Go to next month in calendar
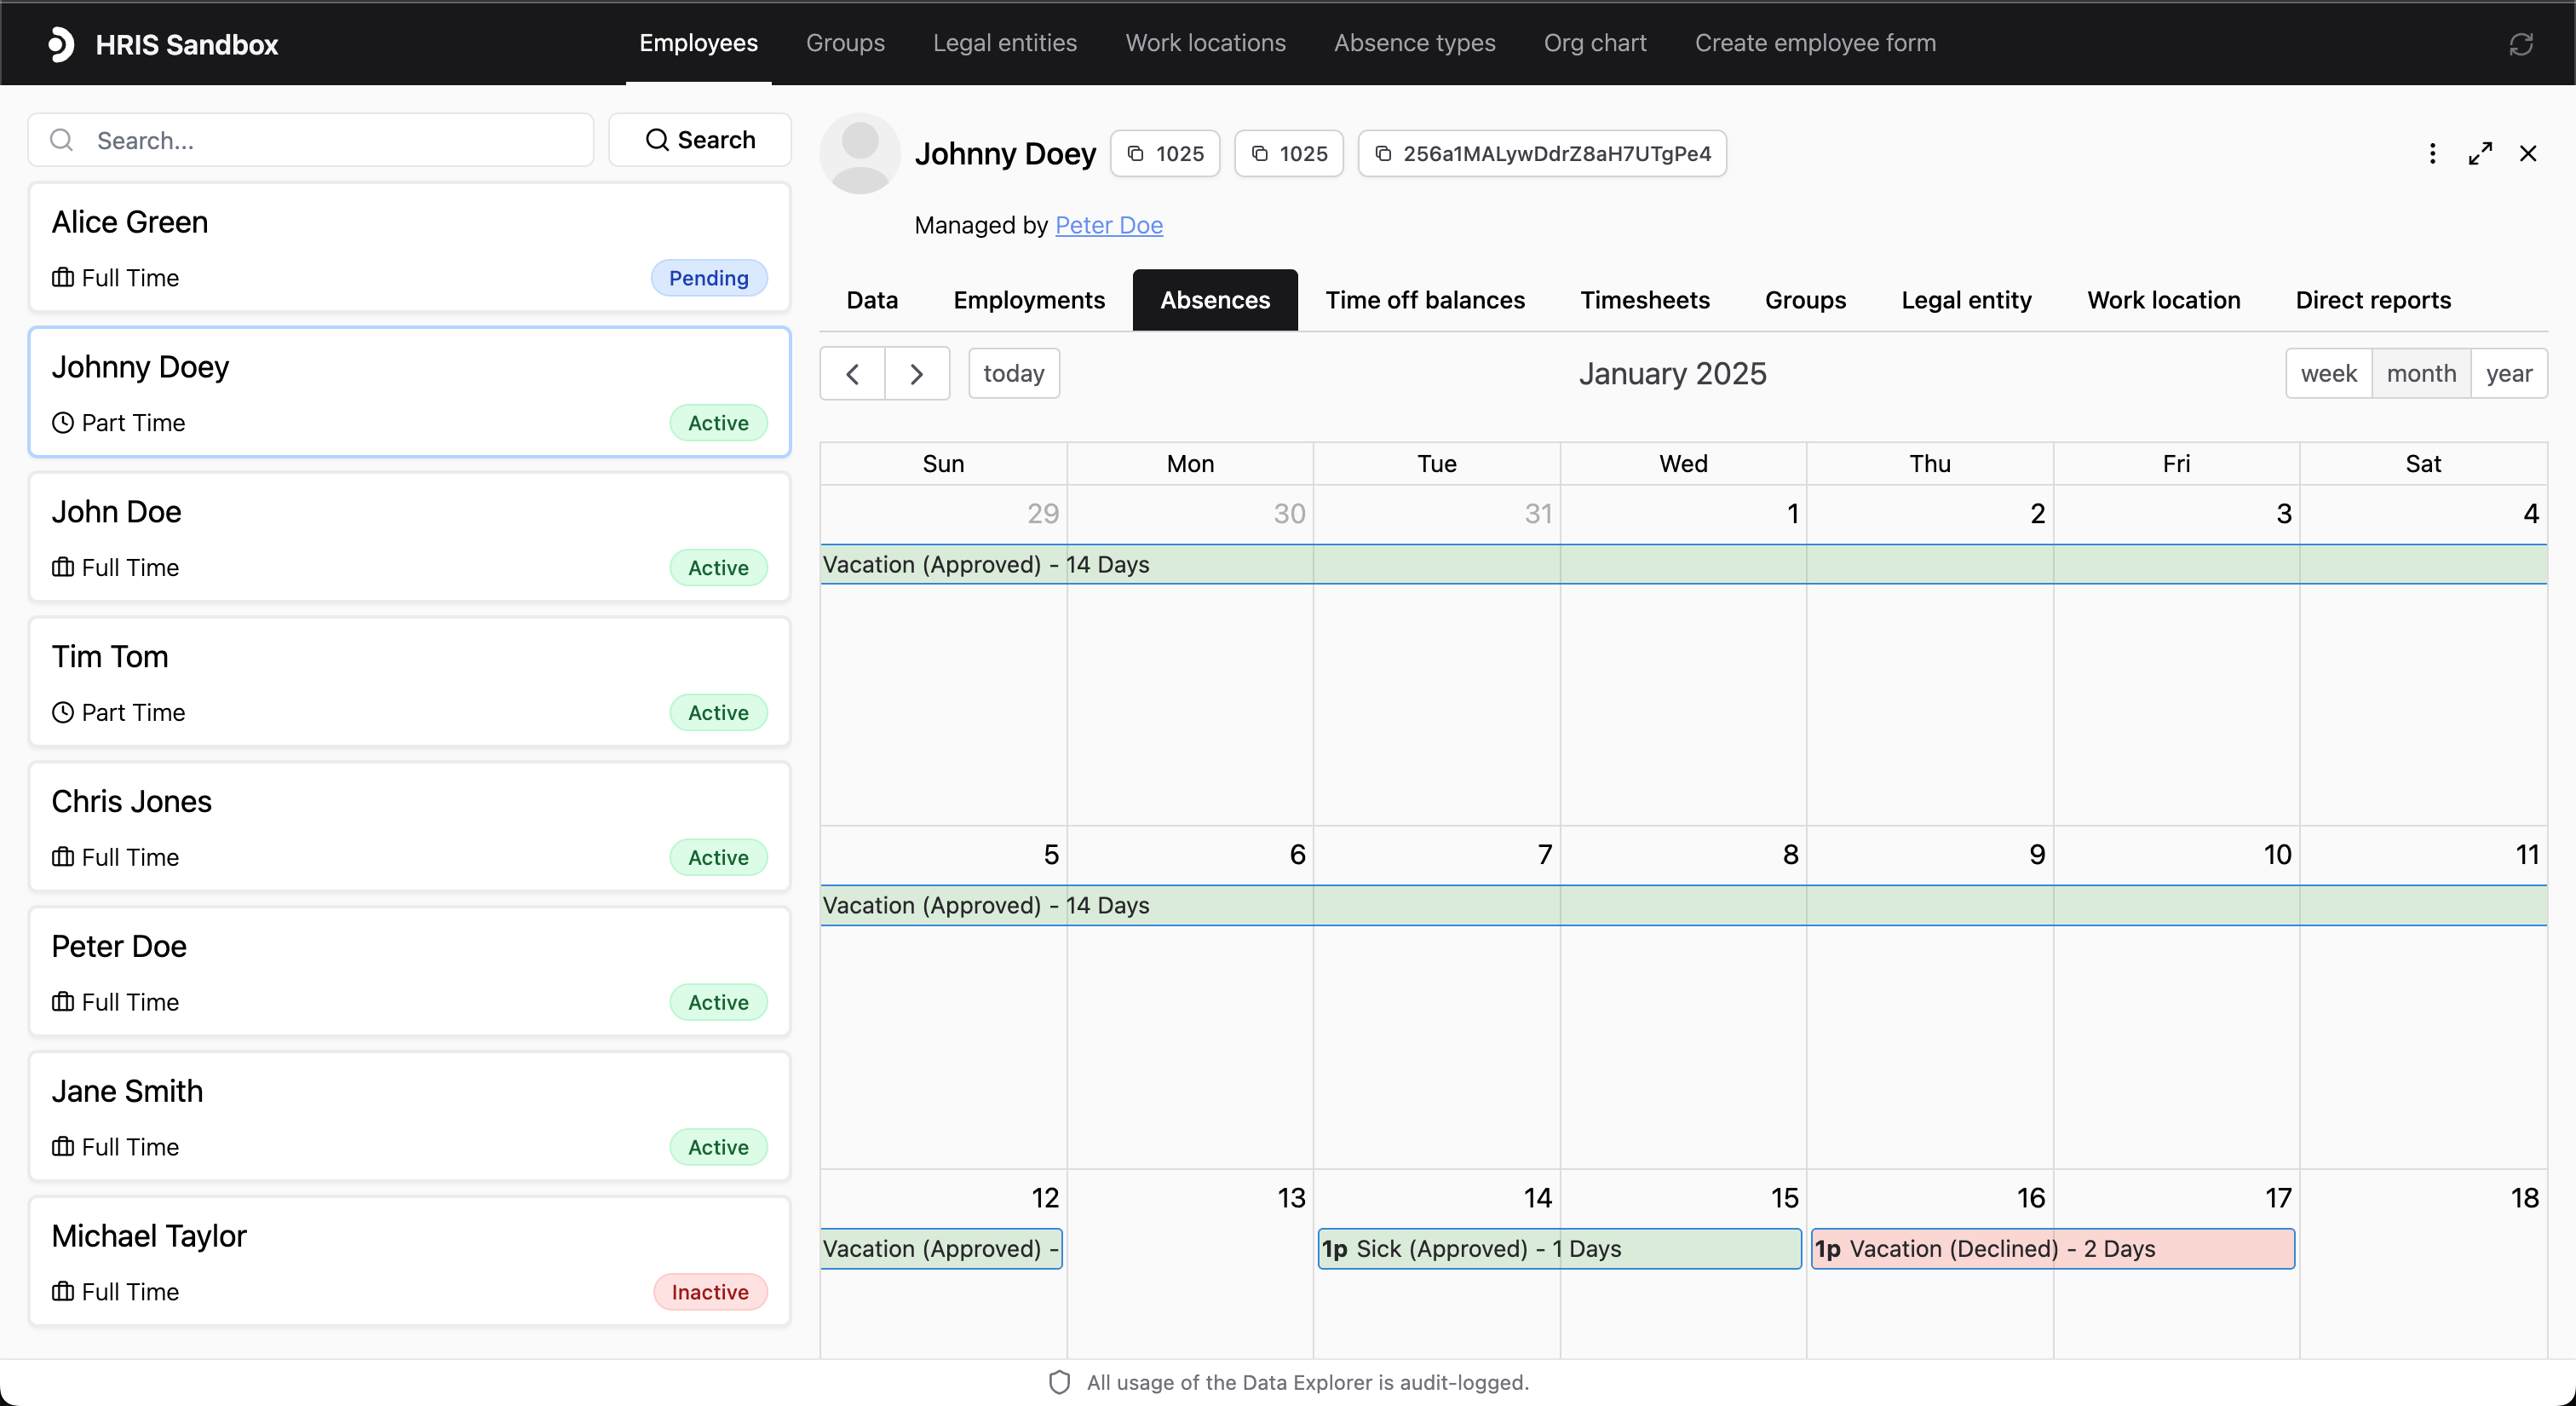Screen dimensions: 2576x1406 point(917,374)
